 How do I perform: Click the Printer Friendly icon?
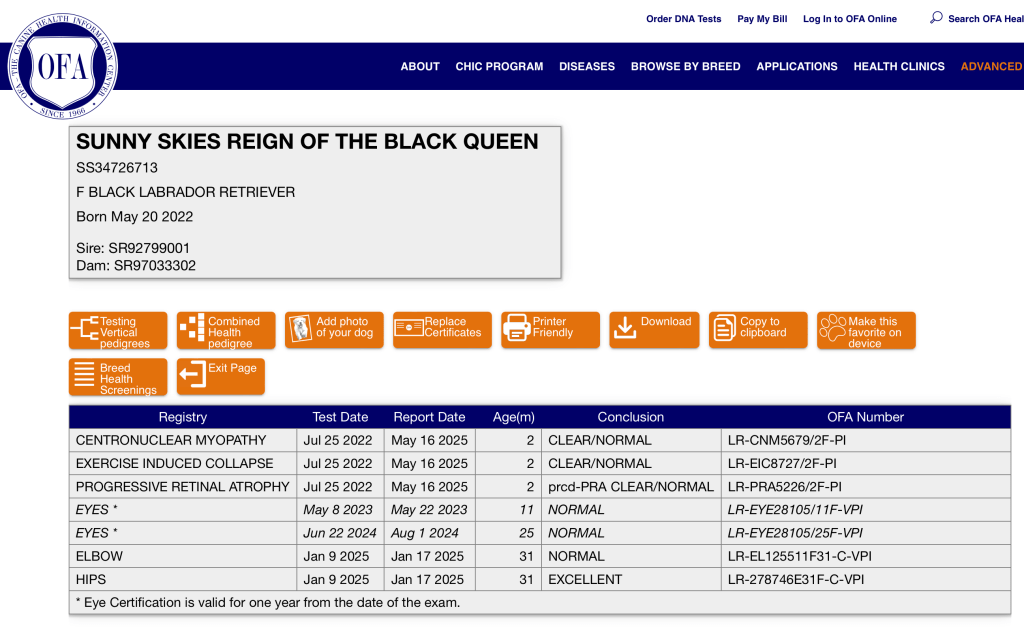point(517,328)
